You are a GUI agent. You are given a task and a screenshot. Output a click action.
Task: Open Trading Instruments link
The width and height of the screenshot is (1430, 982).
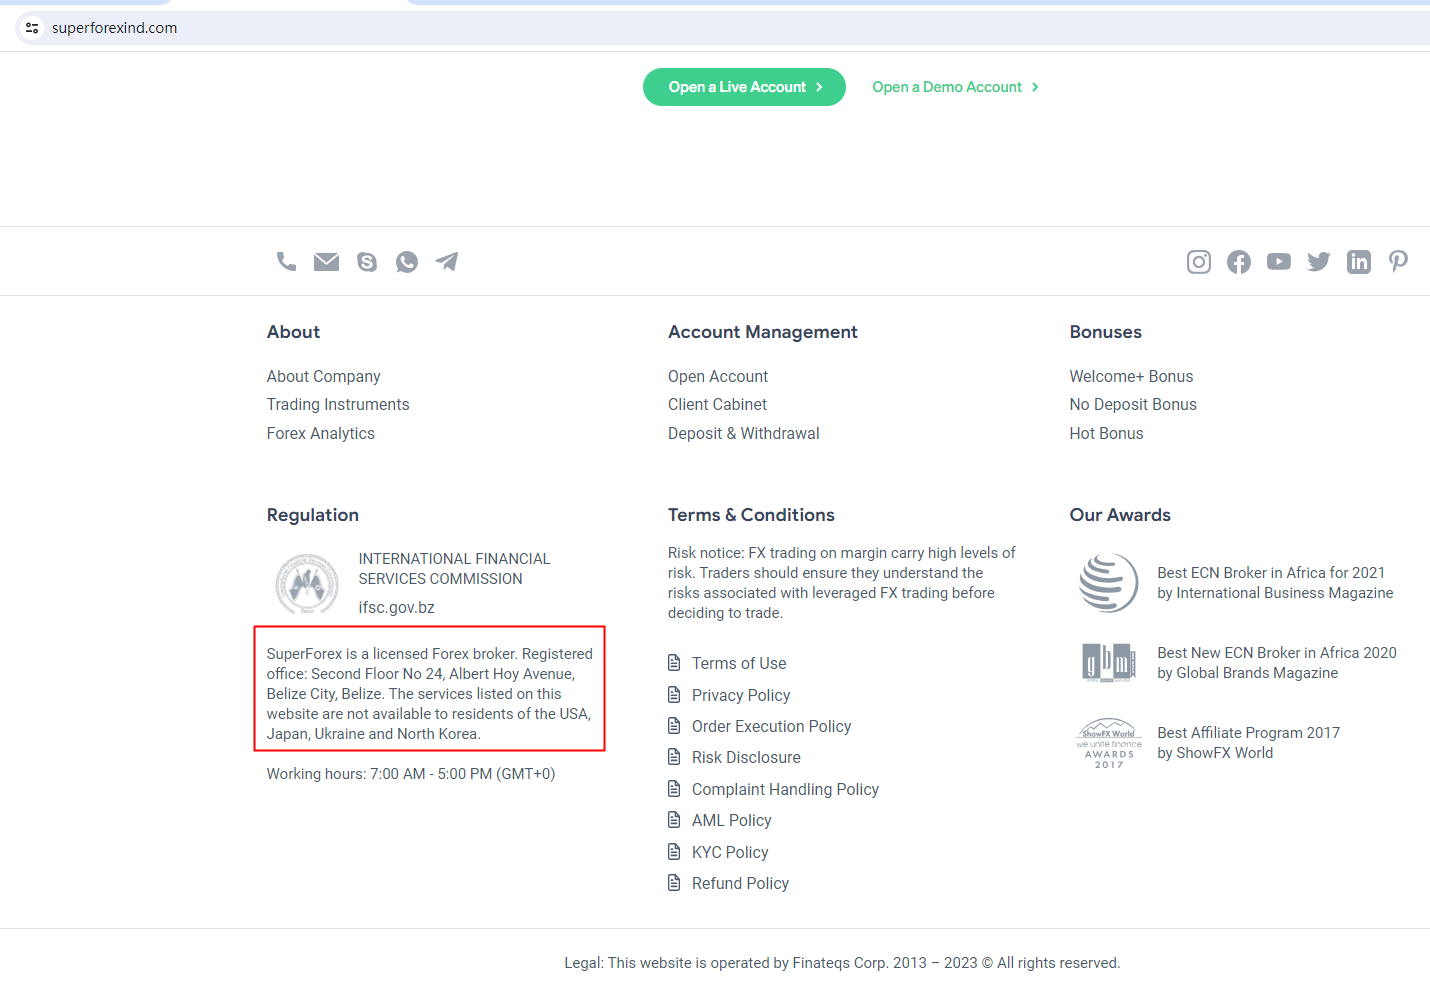point(338,404)
